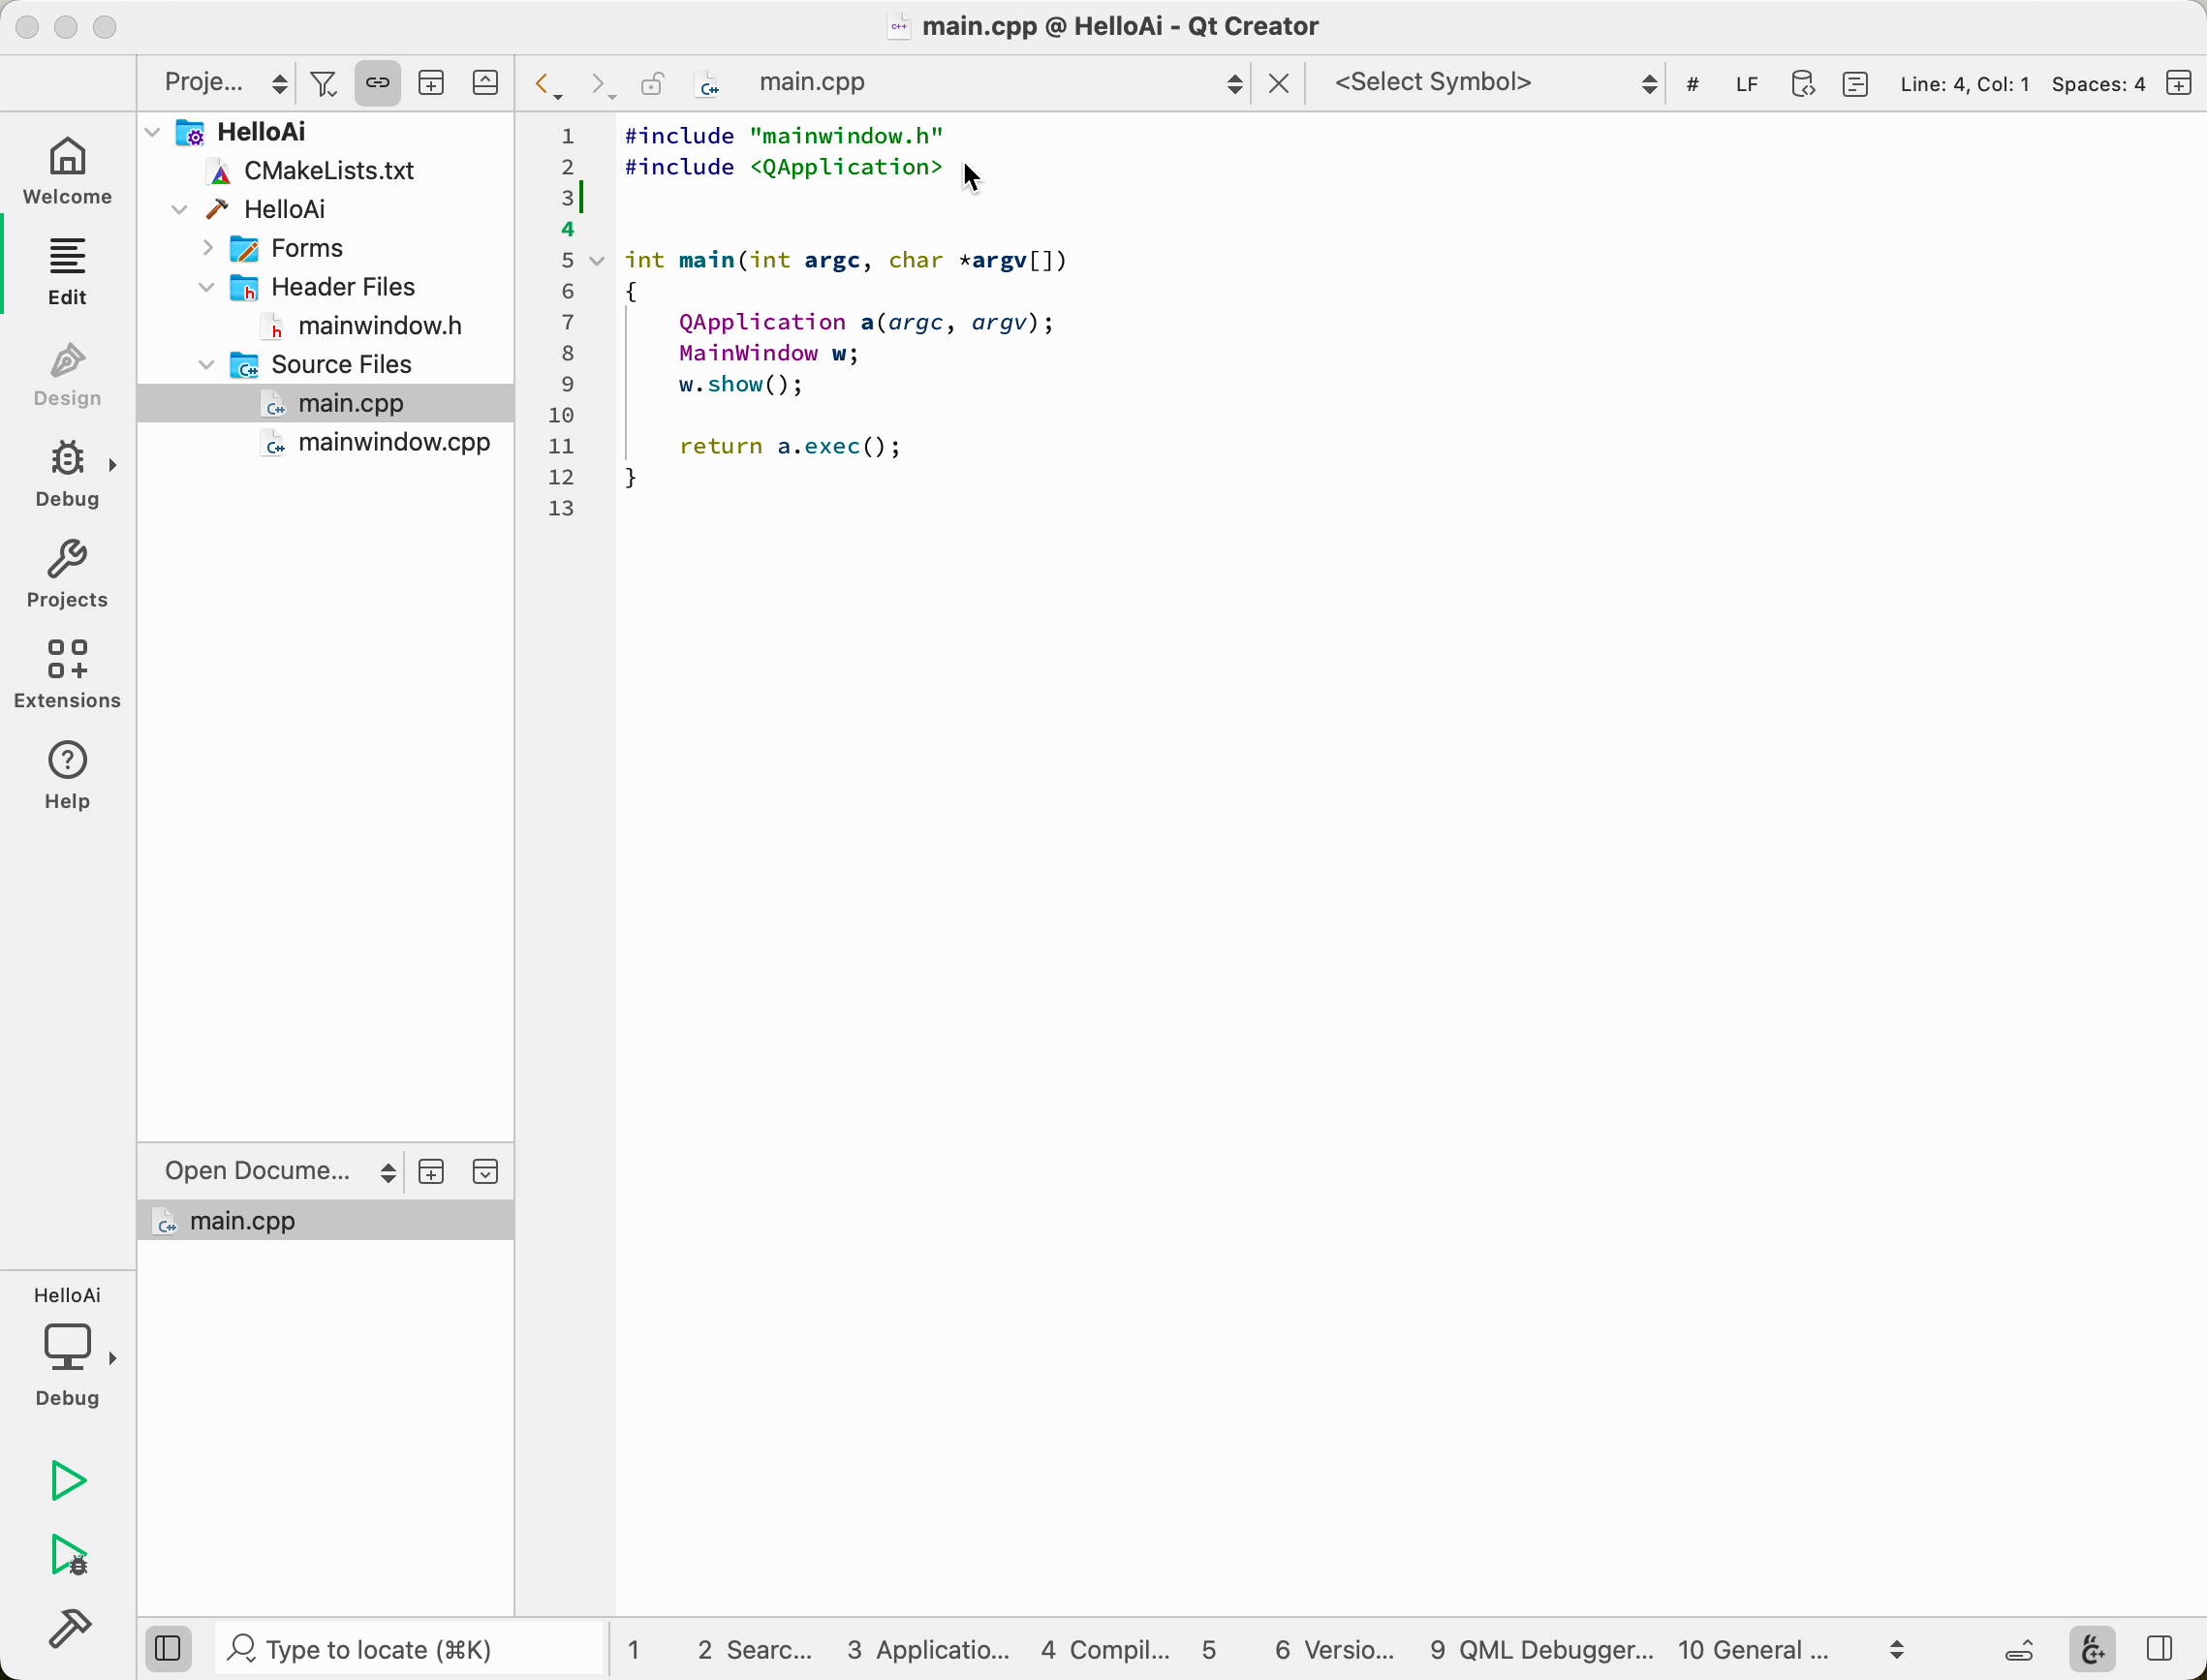Expand the Forms folder
Image resolution: width=2207 pixels, height=1680 pixels.
(x=207, y=248)
